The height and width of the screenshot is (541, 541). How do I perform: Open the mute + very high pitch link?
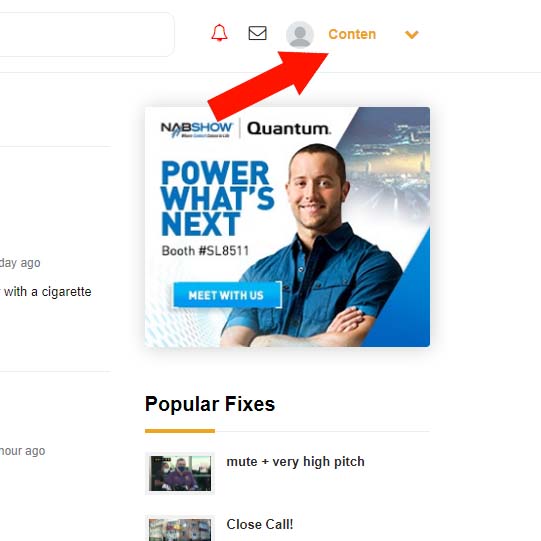pos(295,462)
